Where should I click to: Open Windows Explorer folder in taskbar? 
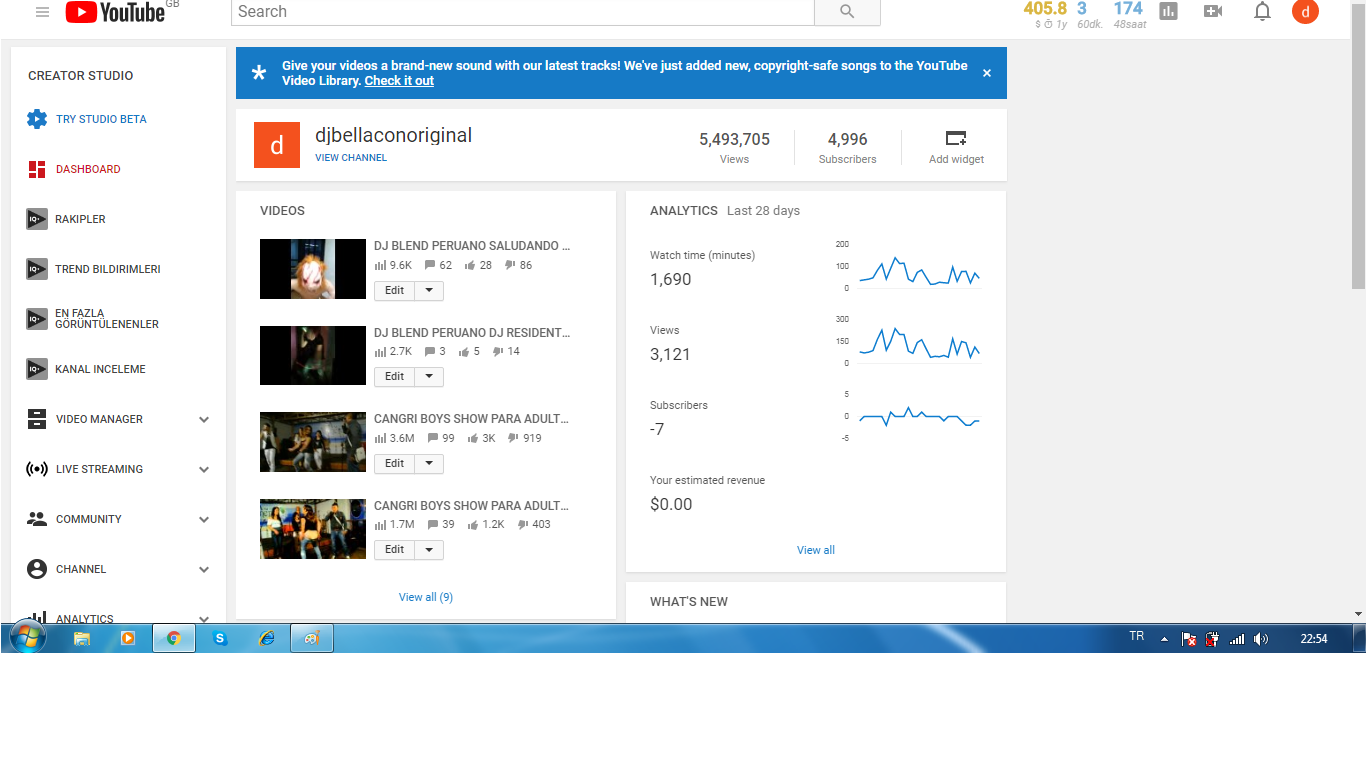pos(82,638)
